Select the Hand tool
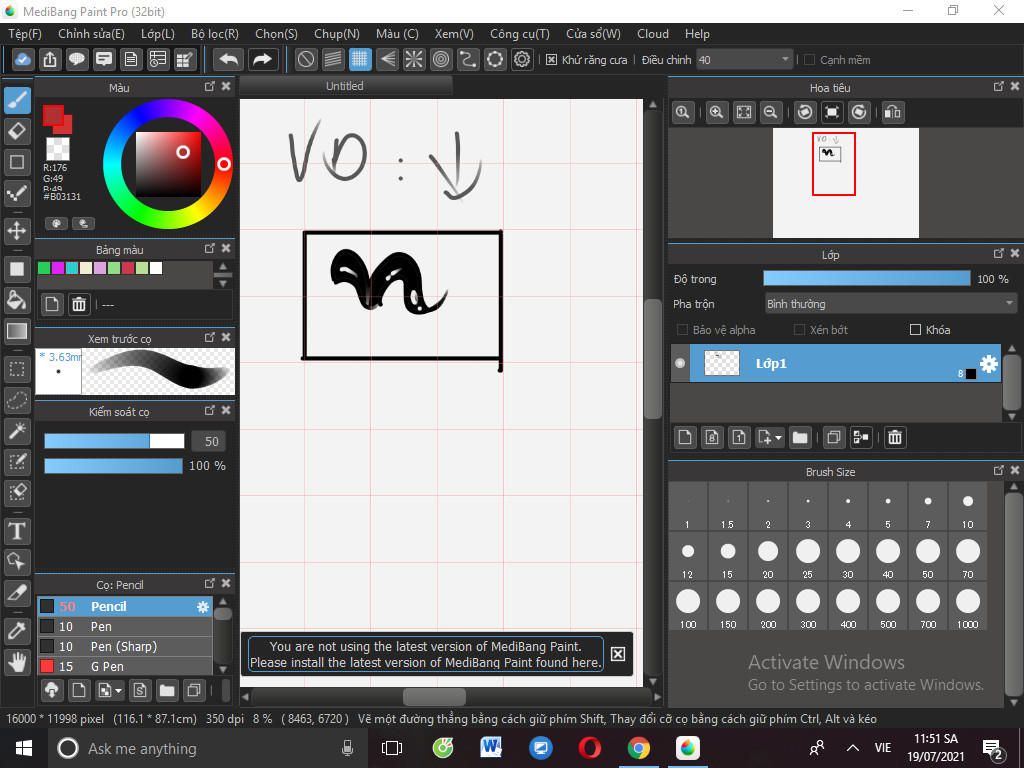Image resolution: width=1024 pixels, height=768 pixels. point(17,662)
